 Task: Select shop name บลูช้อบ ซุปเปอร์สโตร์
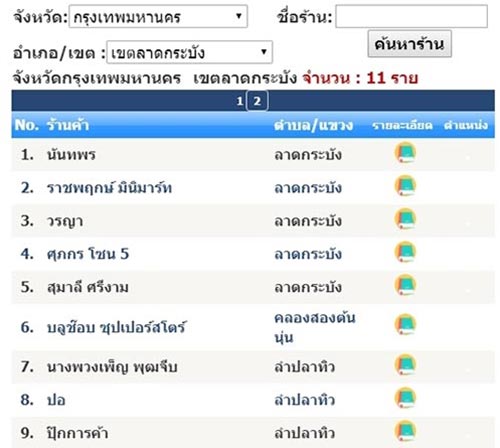point(117,327)
